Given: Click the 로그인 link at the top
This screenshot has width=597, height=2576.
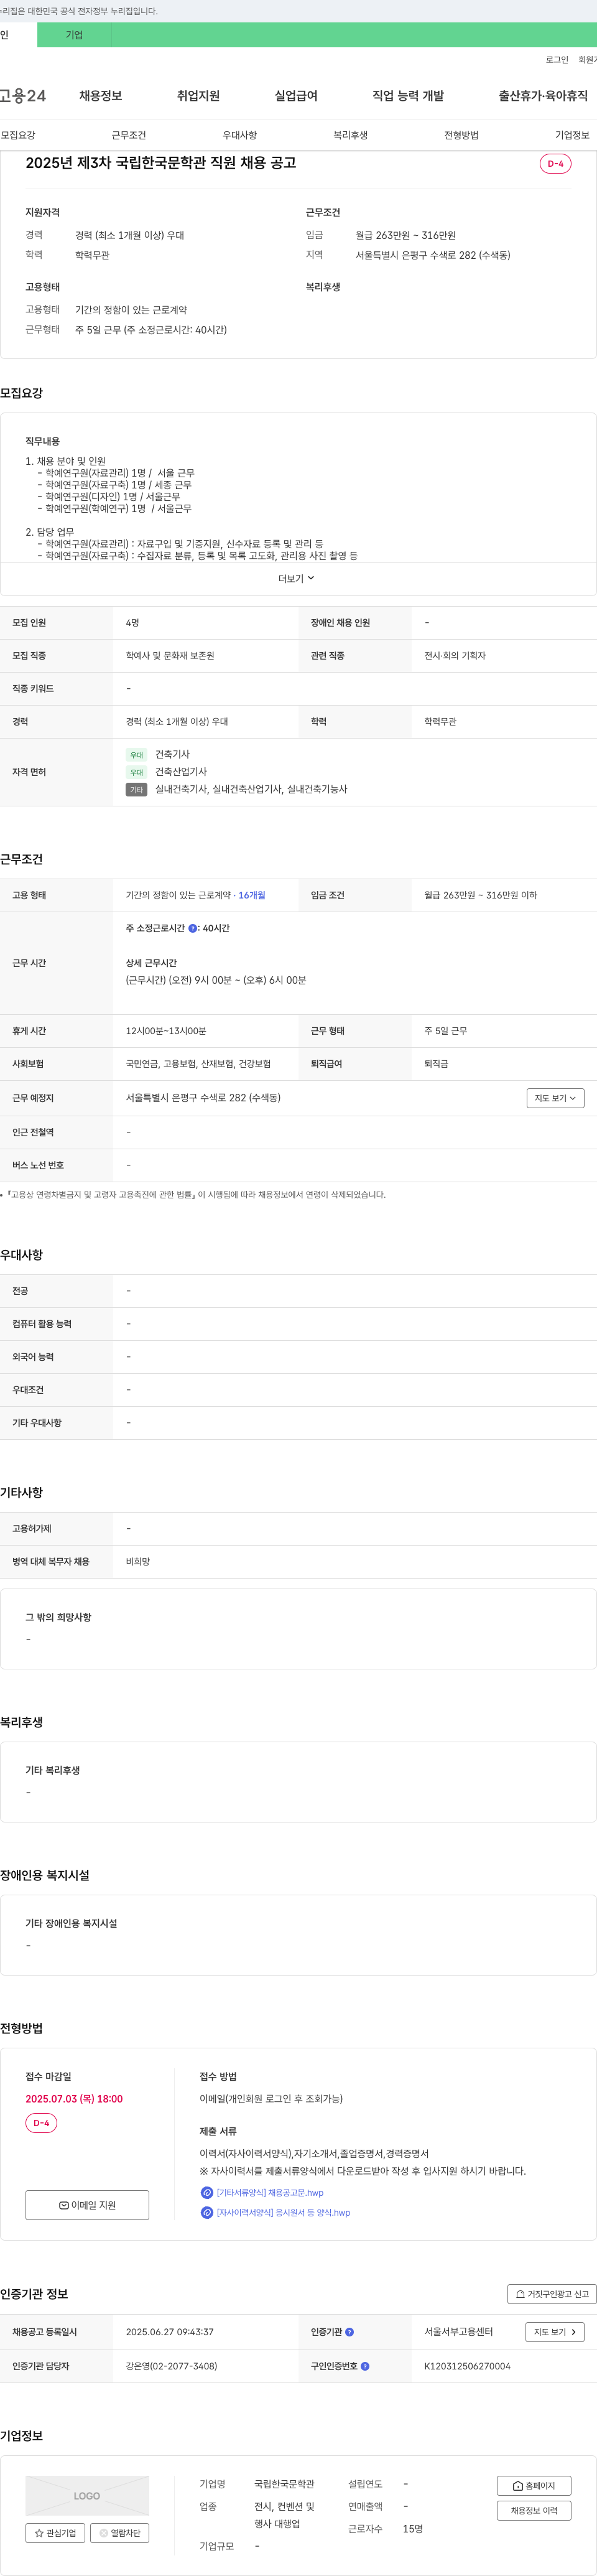Looking at the screenshot, I should (x=557, y=60).
